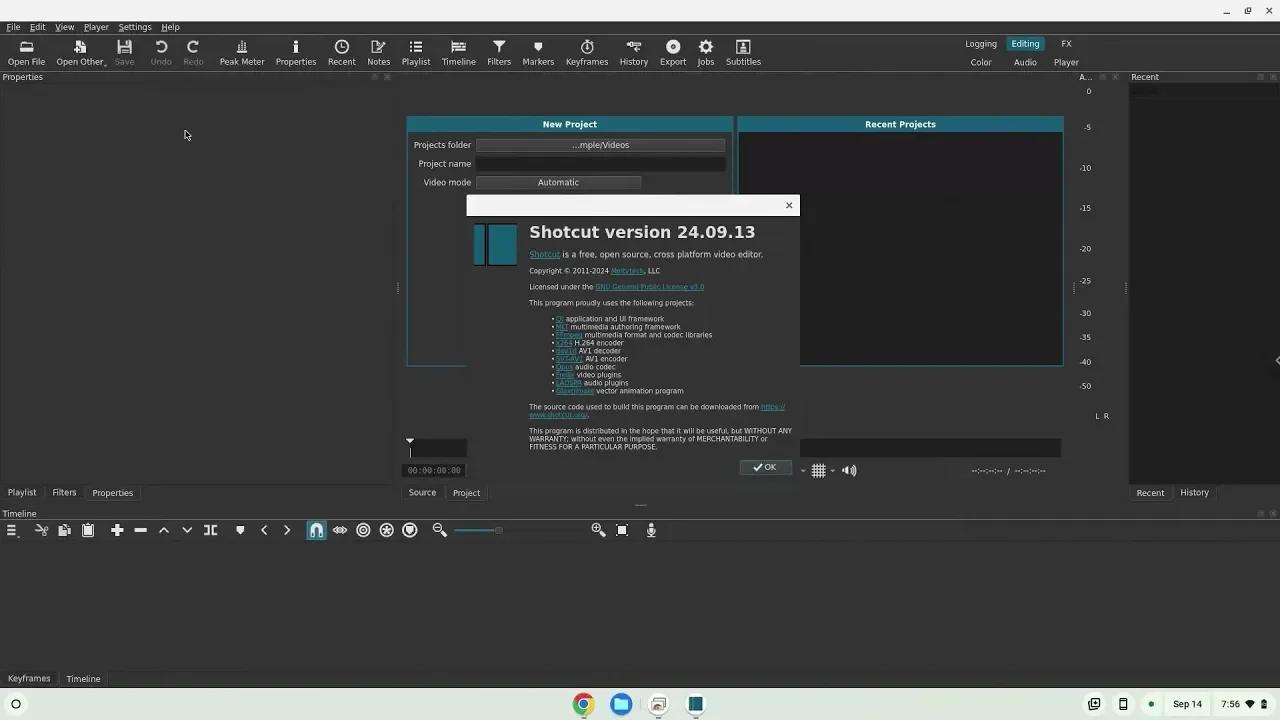Switch to the Project tab

point(466,492)
